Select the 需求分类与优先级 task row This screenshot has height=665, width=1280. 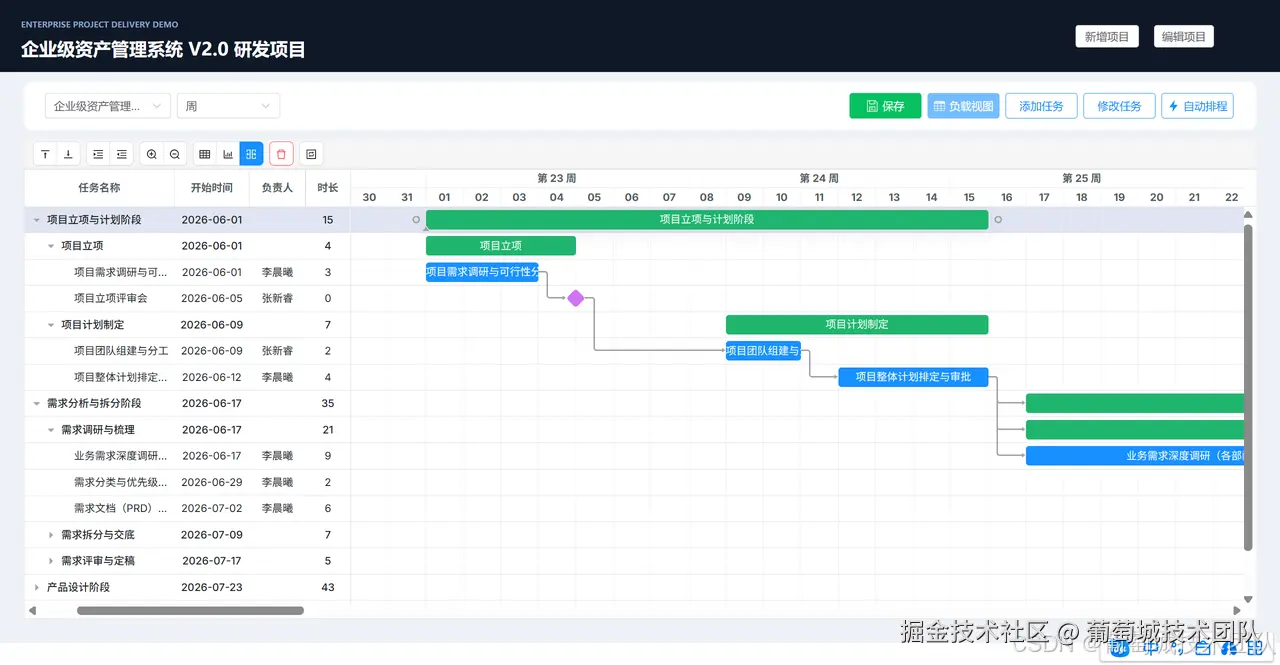(187, 483)
